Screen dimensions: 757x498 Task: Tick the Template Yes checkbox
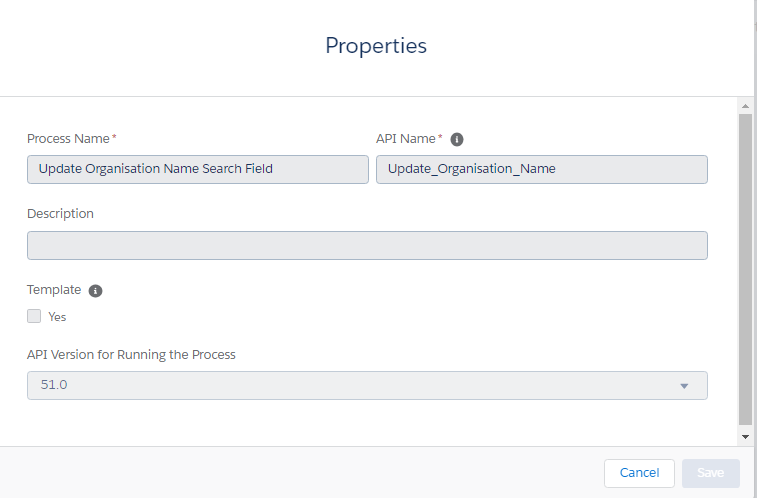point(34,316)
